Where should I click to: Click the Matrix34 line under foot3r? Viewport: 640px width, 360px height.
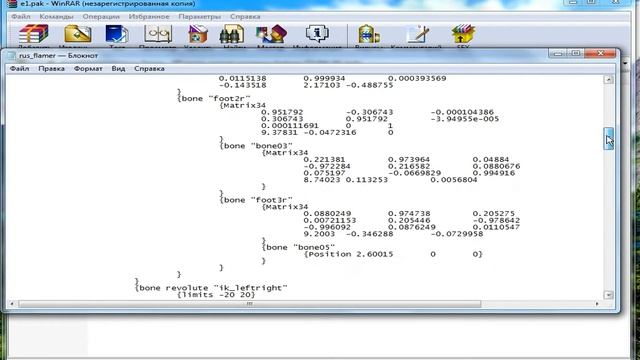click(285, 207)
